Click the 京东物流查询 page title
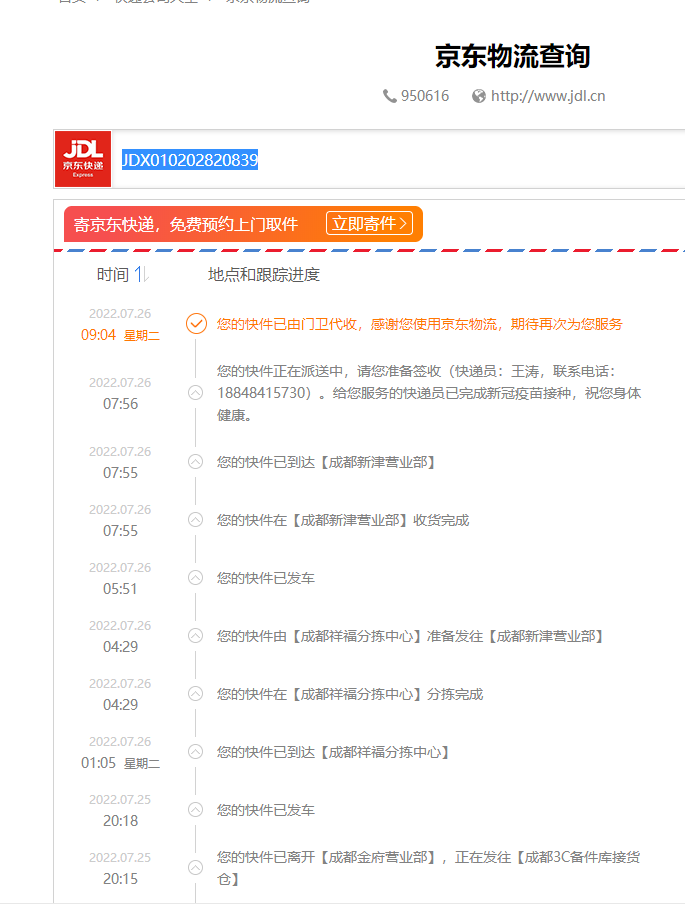Image resolution: width=685 pixels, height=912 pixels. click(x=513, y=56)
